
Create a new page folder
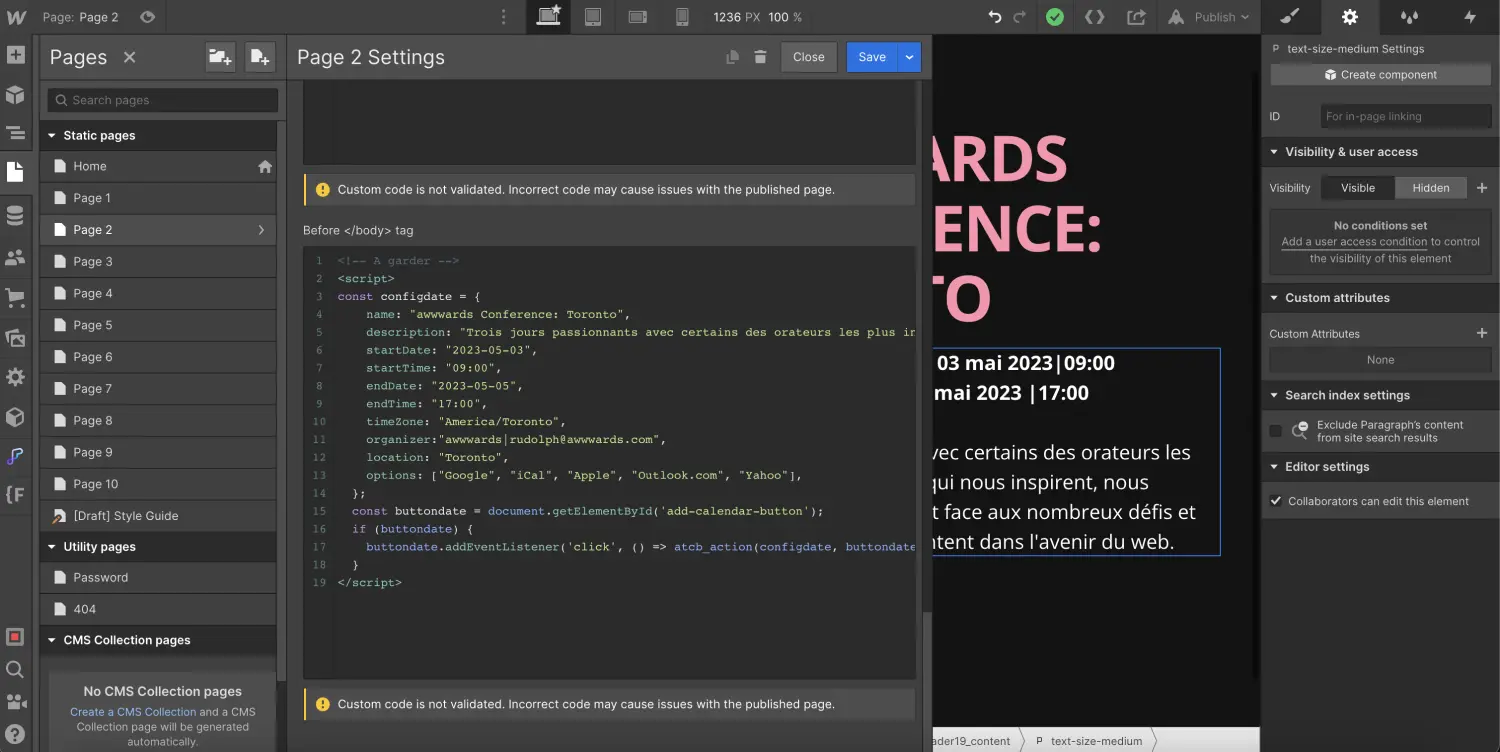pos(220,57)
